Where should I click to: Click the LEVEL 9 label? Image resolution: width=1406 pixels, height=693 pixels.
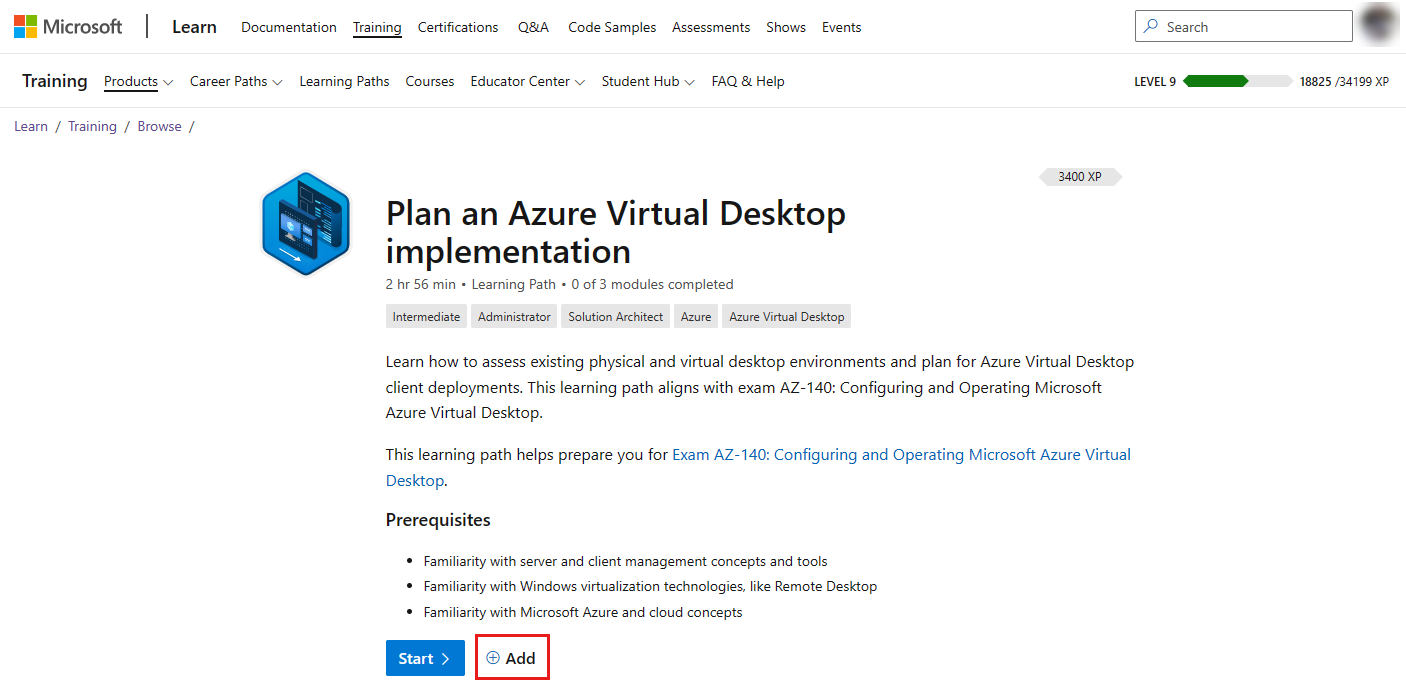pos(1155,82)
